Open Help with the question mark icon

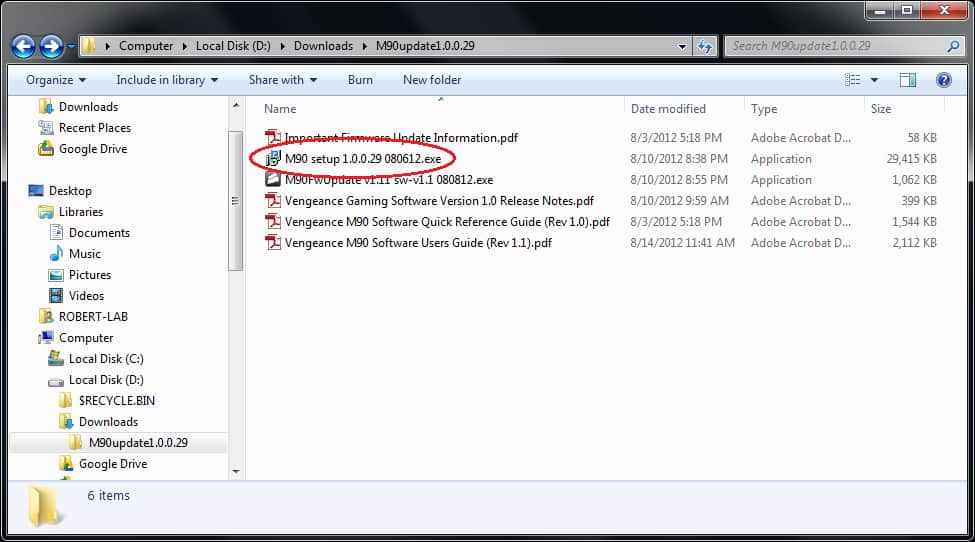click(943, 80)
